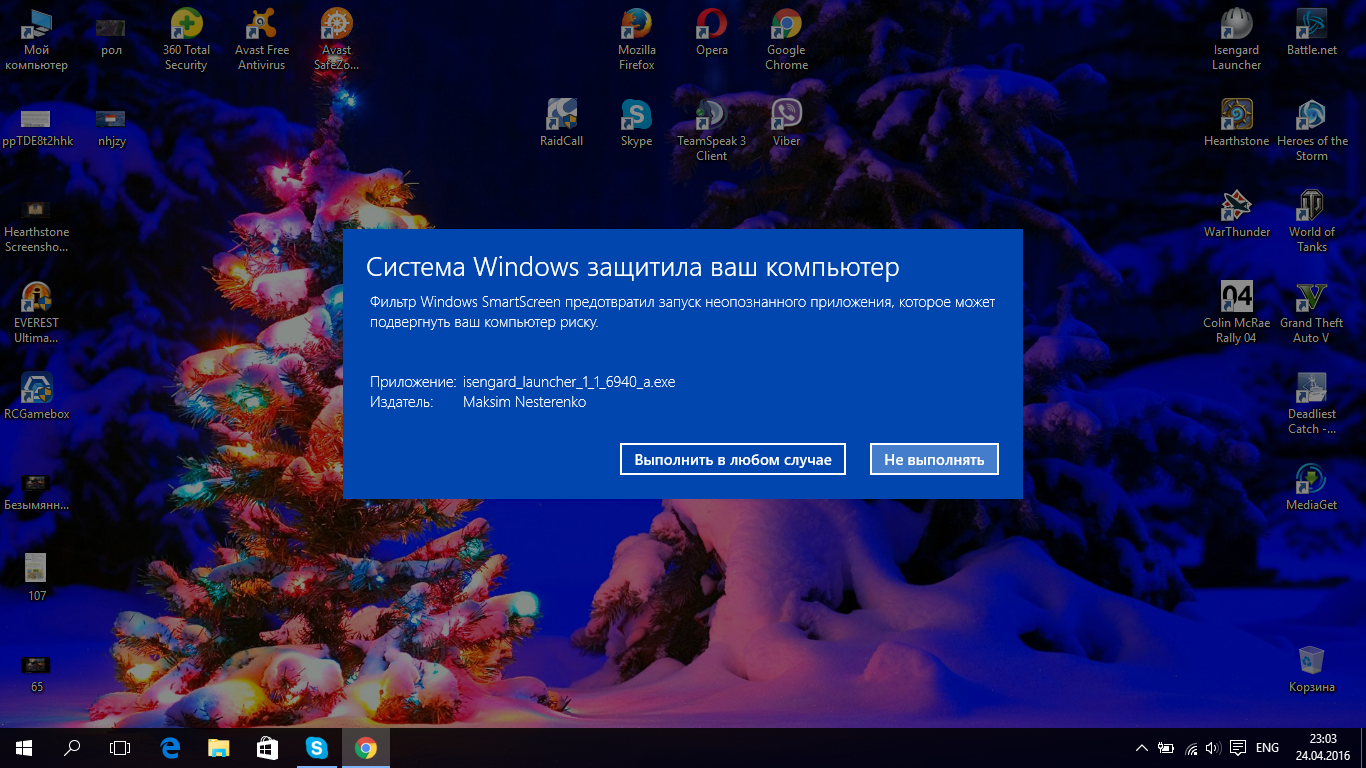Screen dimensions: 1366x768
Task: Select the Mozilla Firefox desktop icon
Action: [x=637, y=39]
